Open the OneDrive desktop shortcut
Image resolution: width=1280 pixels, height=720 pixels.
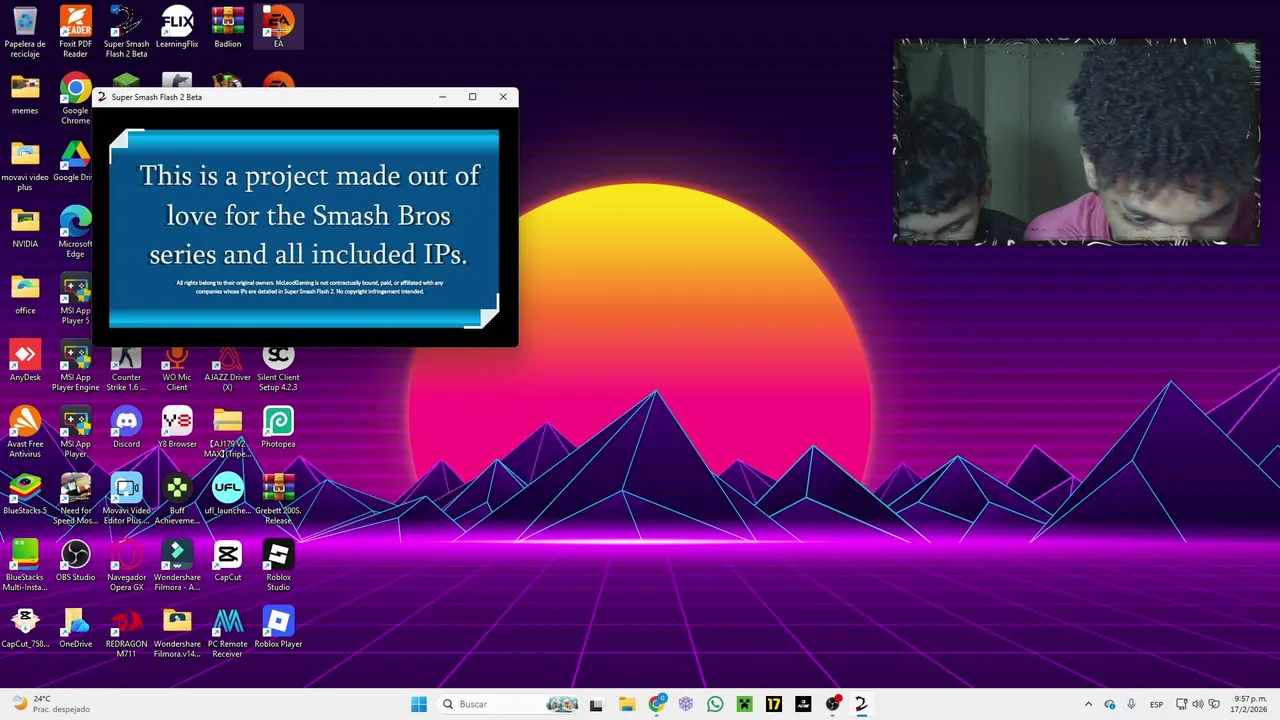pos(75,628)
